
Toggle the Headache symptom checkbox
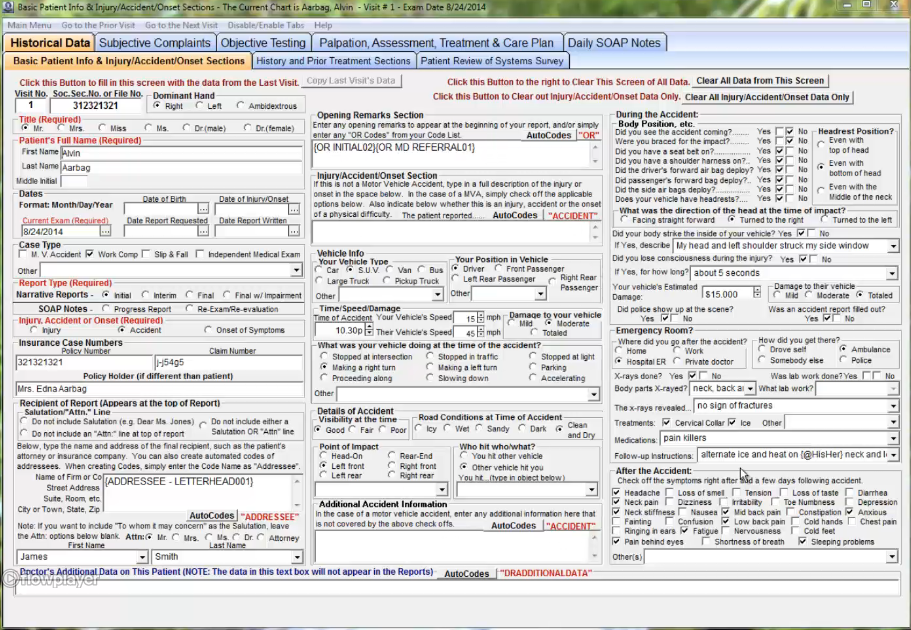tap(616, 492)
